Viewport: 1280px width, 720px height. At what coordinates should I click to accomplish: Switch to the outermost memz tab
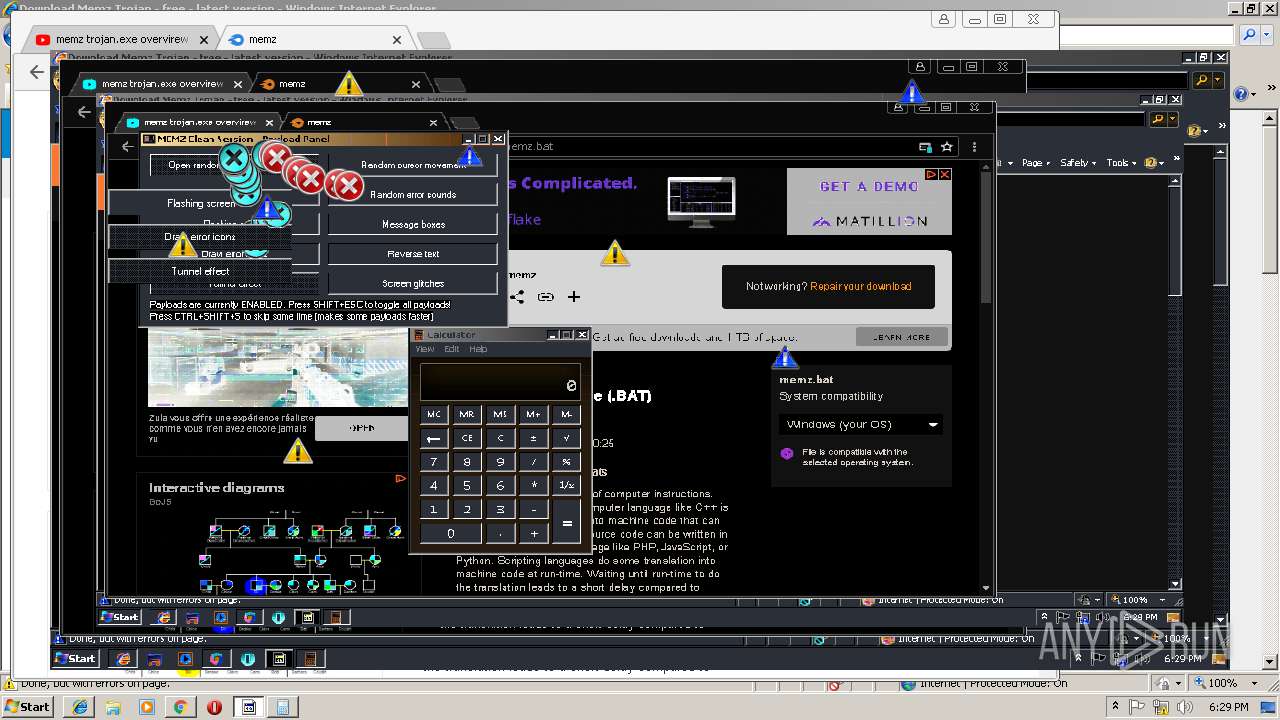pyautogui.click(x=315, y=40)
